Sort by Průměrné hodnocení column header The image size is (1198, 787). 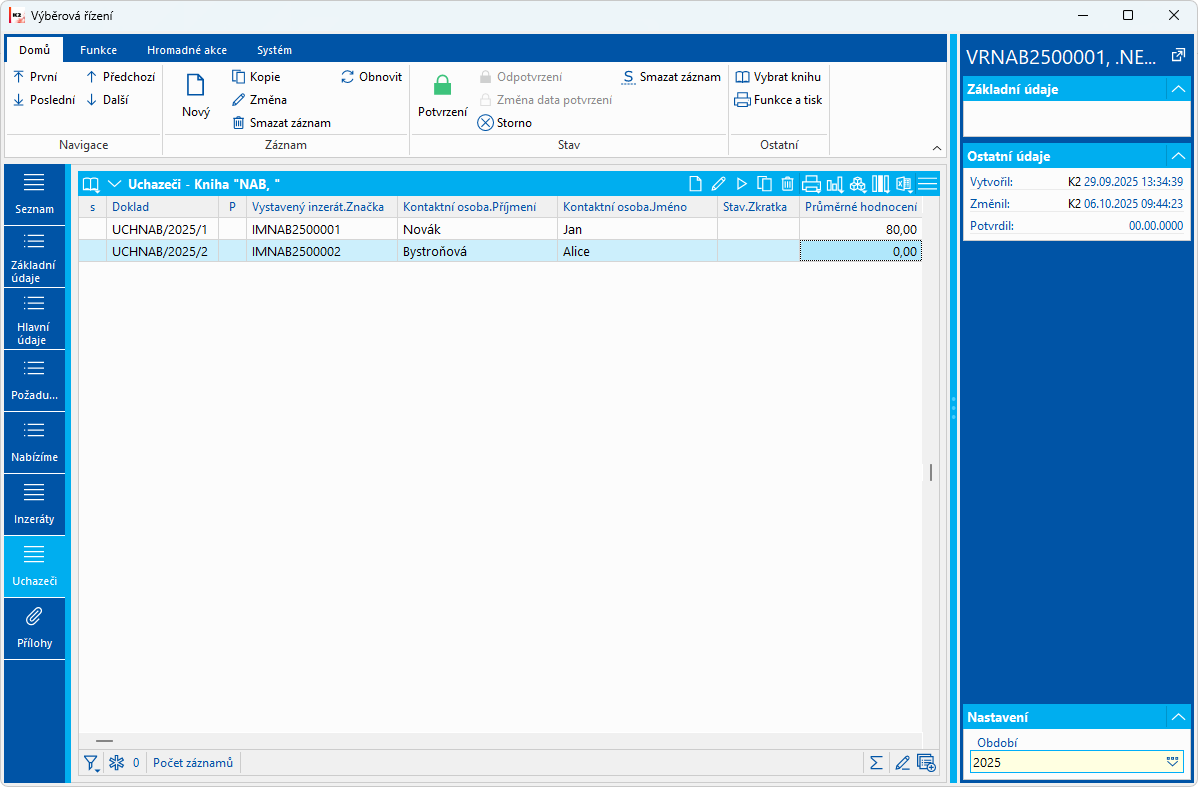click(x=860, y=207)
